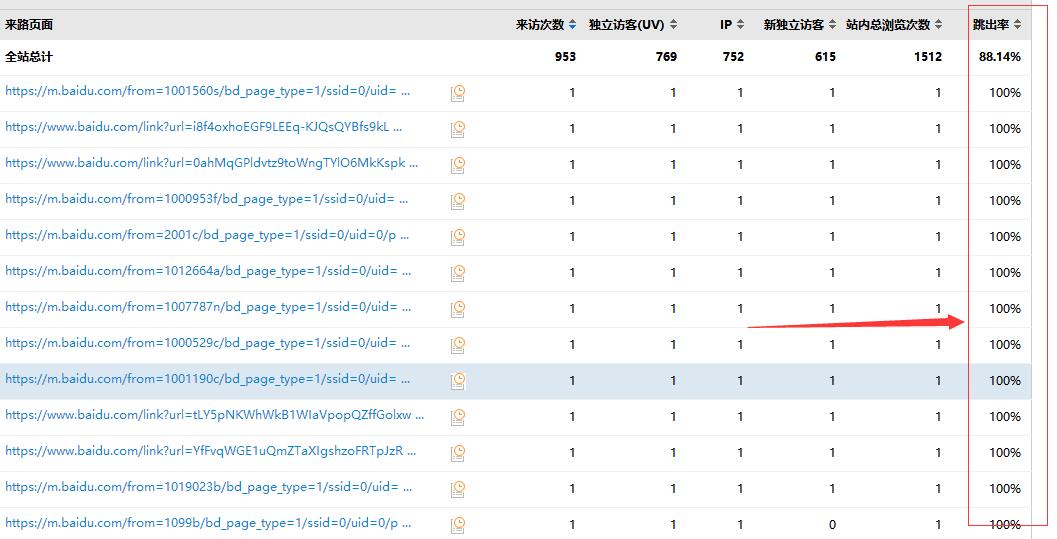Click the 来路页面 column header
The image size is (1057, 539).
(29, 25)
